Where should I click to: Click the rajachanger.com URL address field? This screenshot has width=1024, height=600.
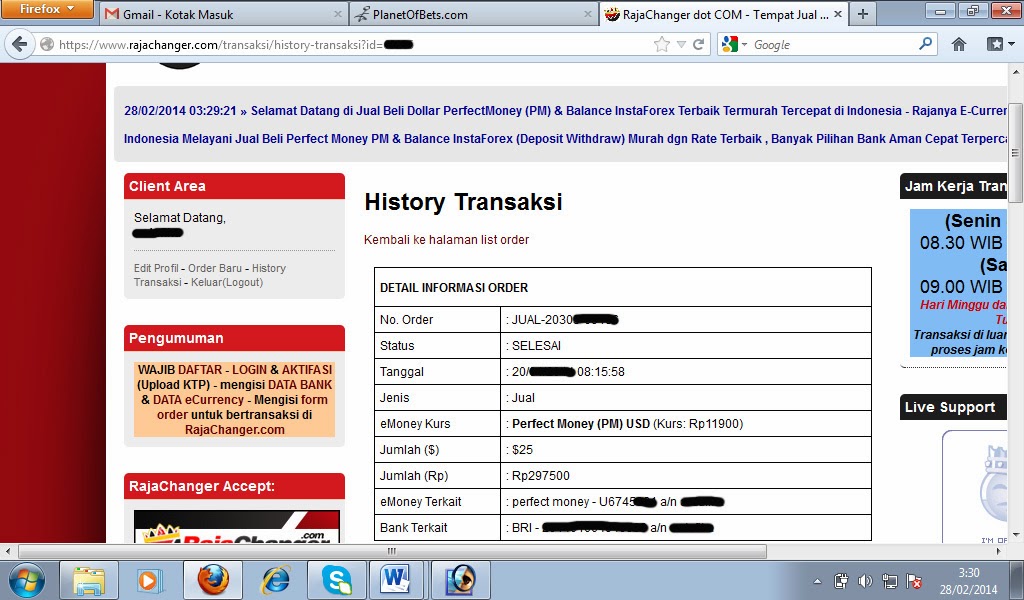pos(353,44)
